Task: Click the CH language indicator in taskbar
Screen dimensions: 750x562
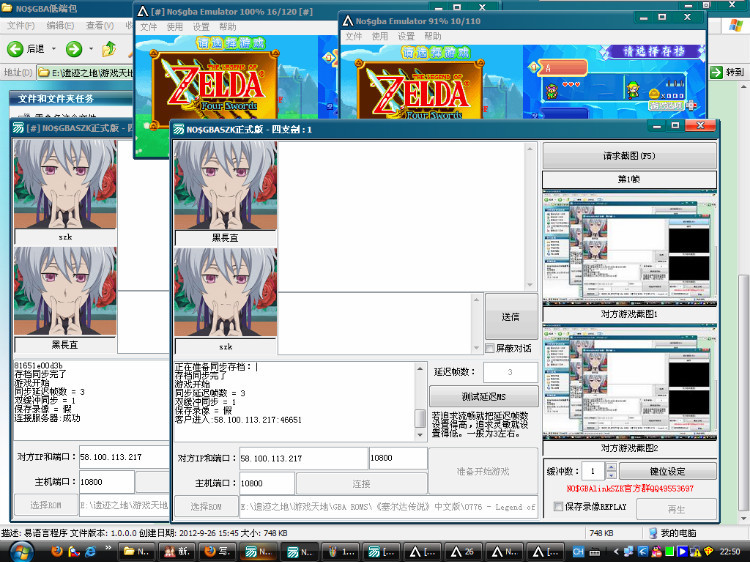Action: (x=578, y=551)
